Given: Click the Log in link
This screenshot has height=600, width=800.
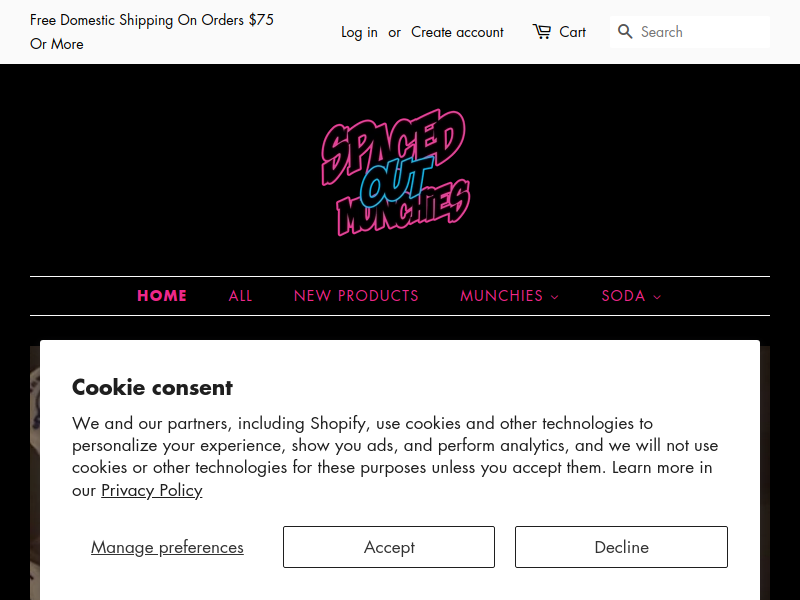Looking at the screenshot, I should [359, 32].
